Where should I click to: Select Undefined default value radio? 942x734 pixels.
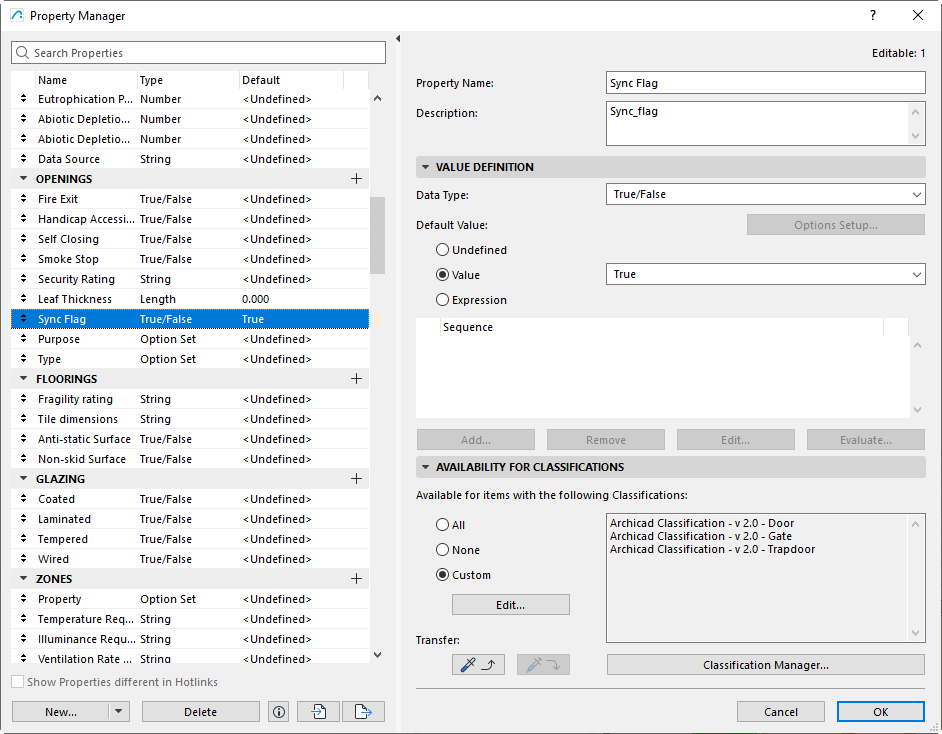[442, 250]
